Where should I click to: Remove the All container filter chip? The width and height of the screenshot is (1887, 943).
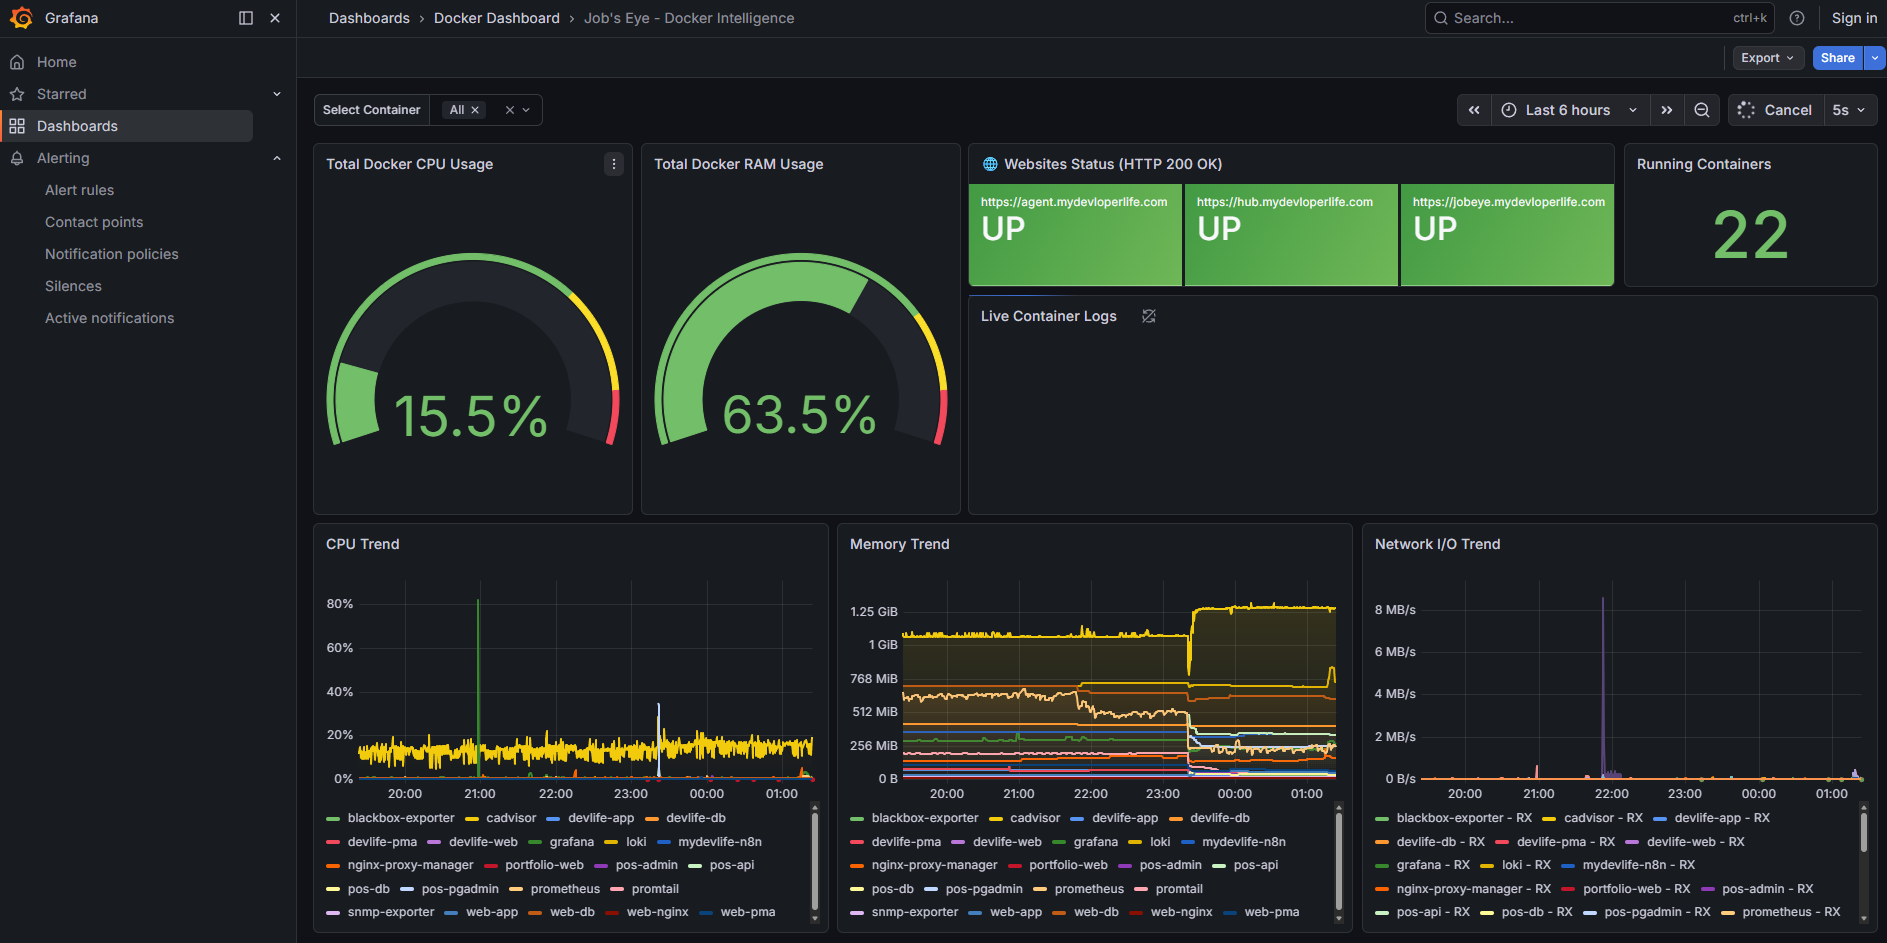pos(475,110)
